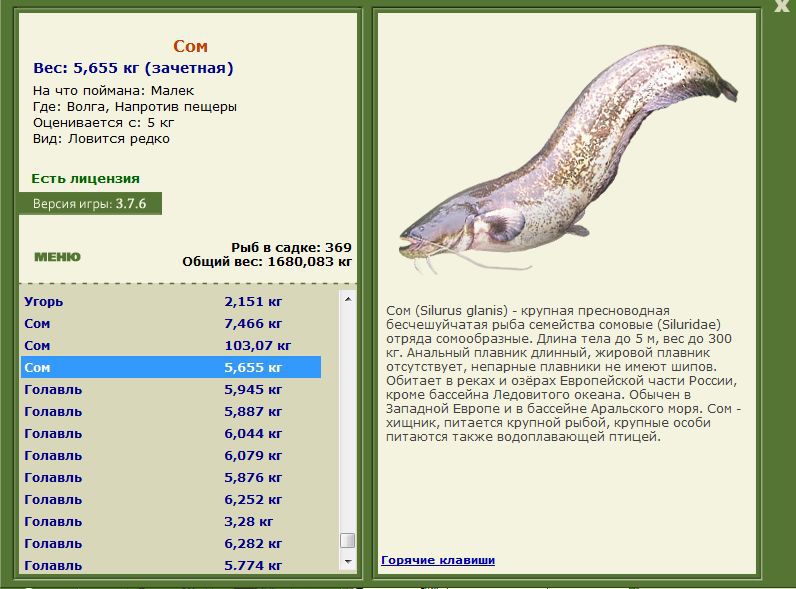Click the fish list scrollbar thumb
796x589 pixels.
click(x=348, y=540)
